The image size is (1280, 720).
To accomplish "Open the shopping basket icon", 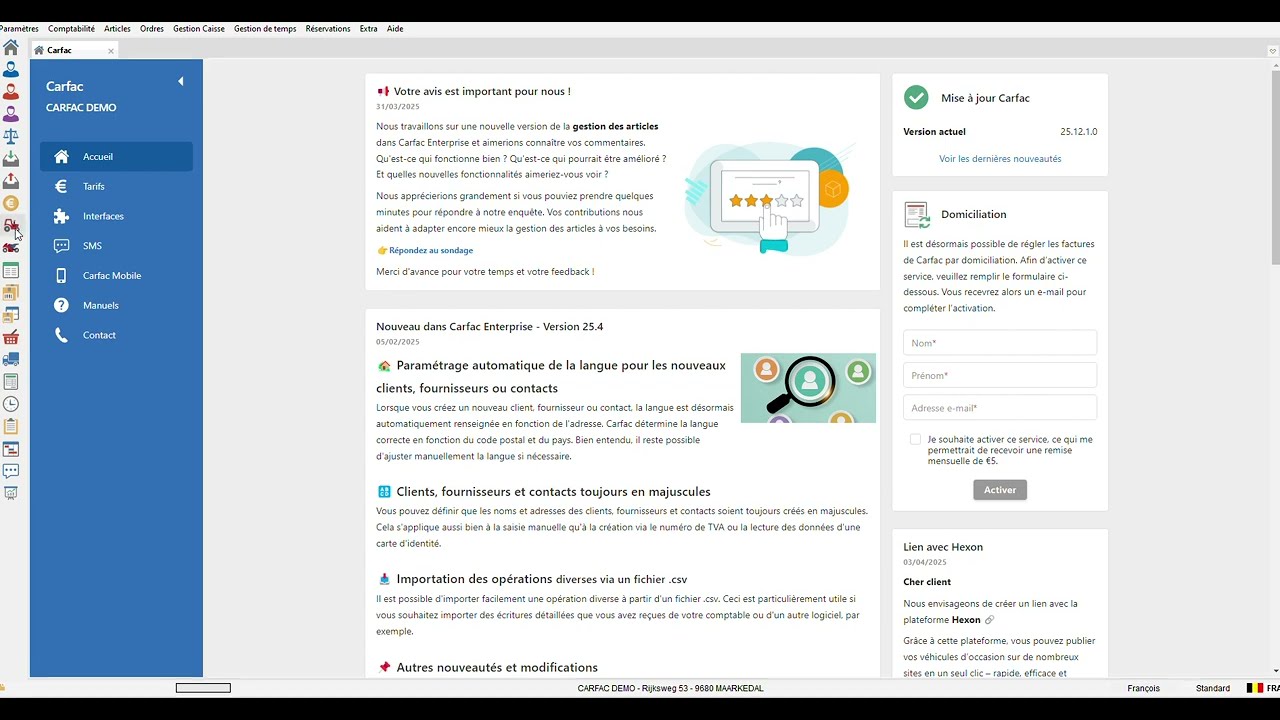I will [x=11, y=337].
